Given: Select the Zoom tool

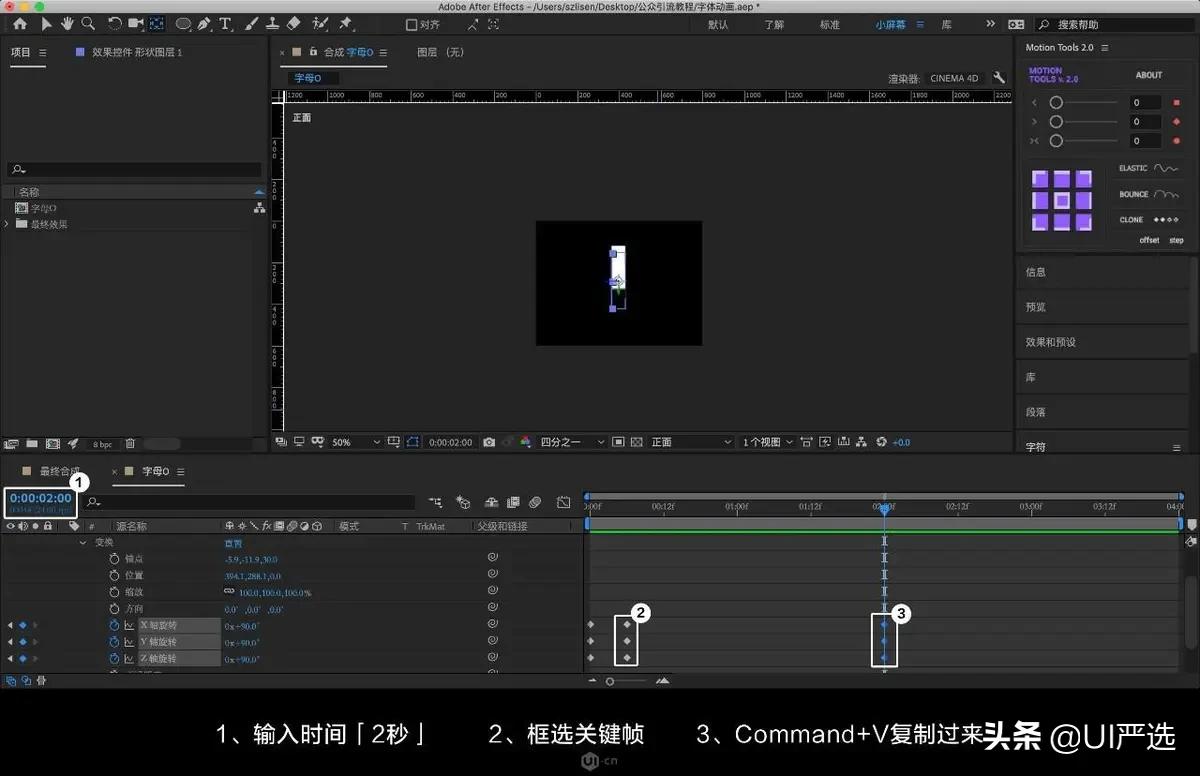Looking at the screenshot, I should [88, 23].
